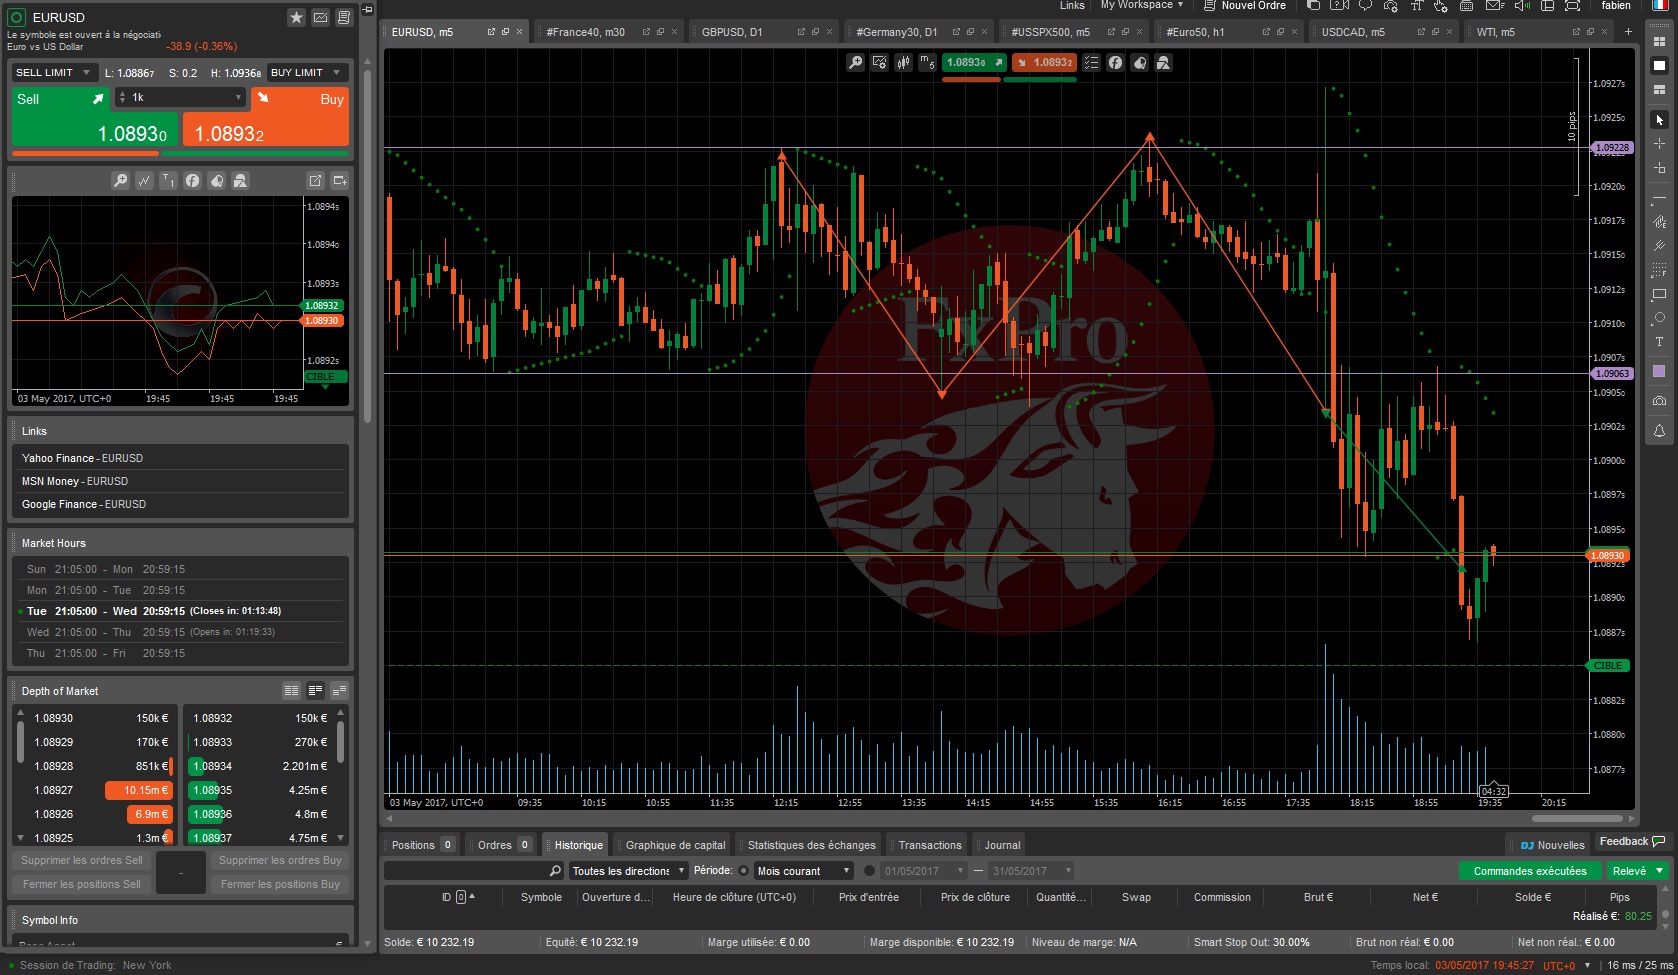The image size is (1678, 975).
Task: Open the 31/05/2017 end date picker
Action: (1031, 871)
